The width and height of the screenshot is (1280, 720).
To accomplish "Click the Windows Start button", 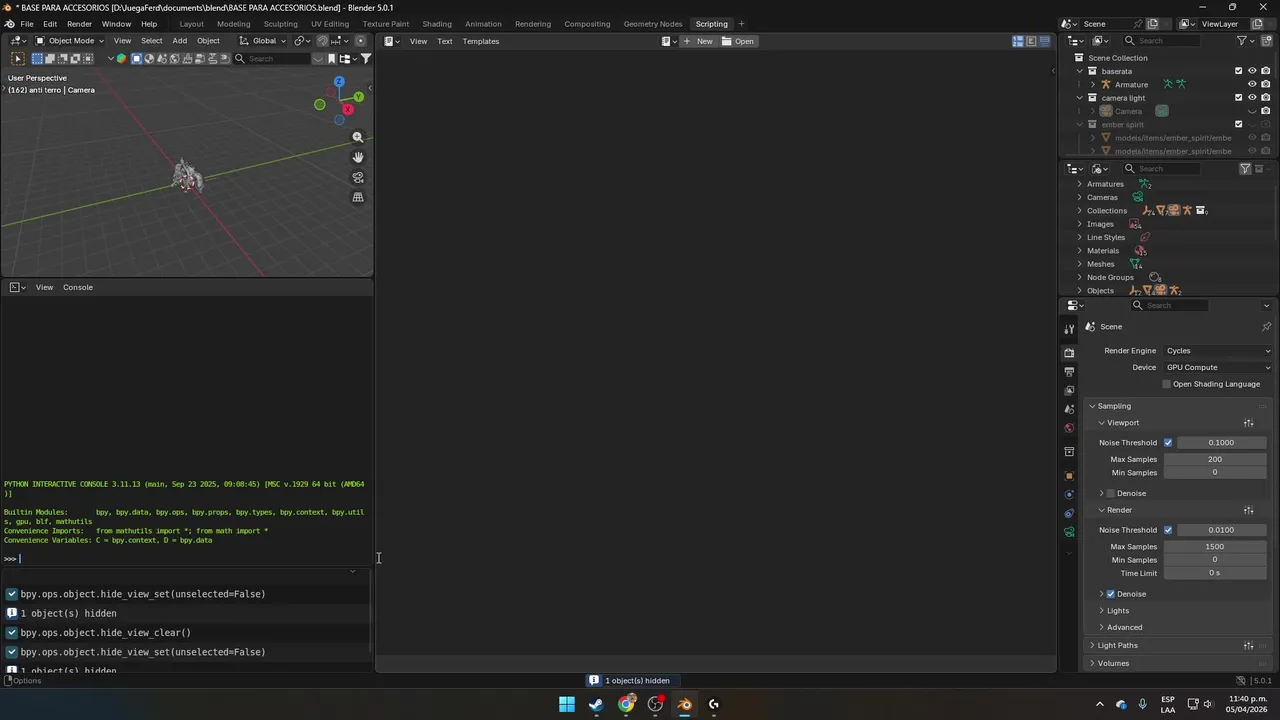I will [x=567, y=704].
